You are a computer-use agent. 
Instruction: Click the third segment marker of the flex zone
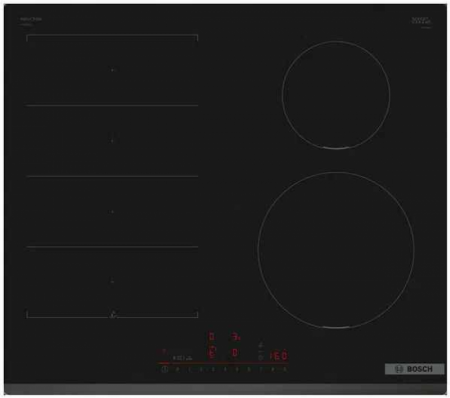click(x=112, y=212)
